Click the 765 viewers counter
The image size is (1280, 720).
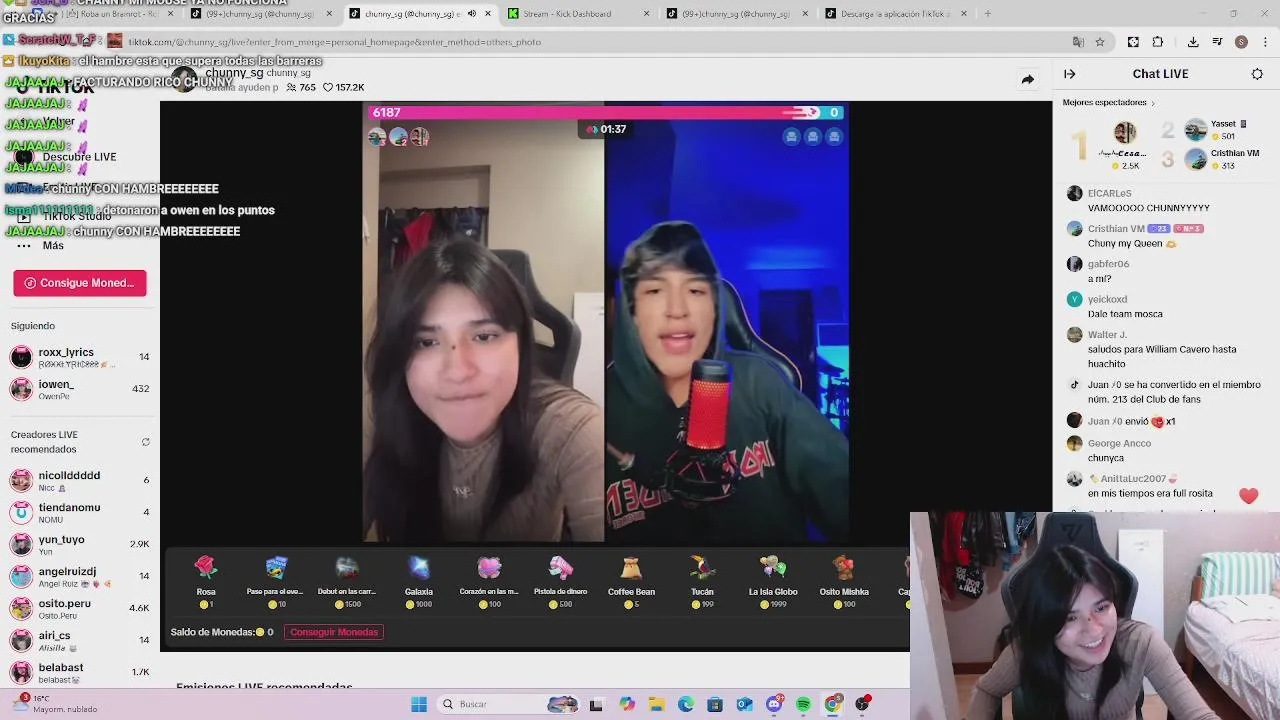(x=301, y=88)
